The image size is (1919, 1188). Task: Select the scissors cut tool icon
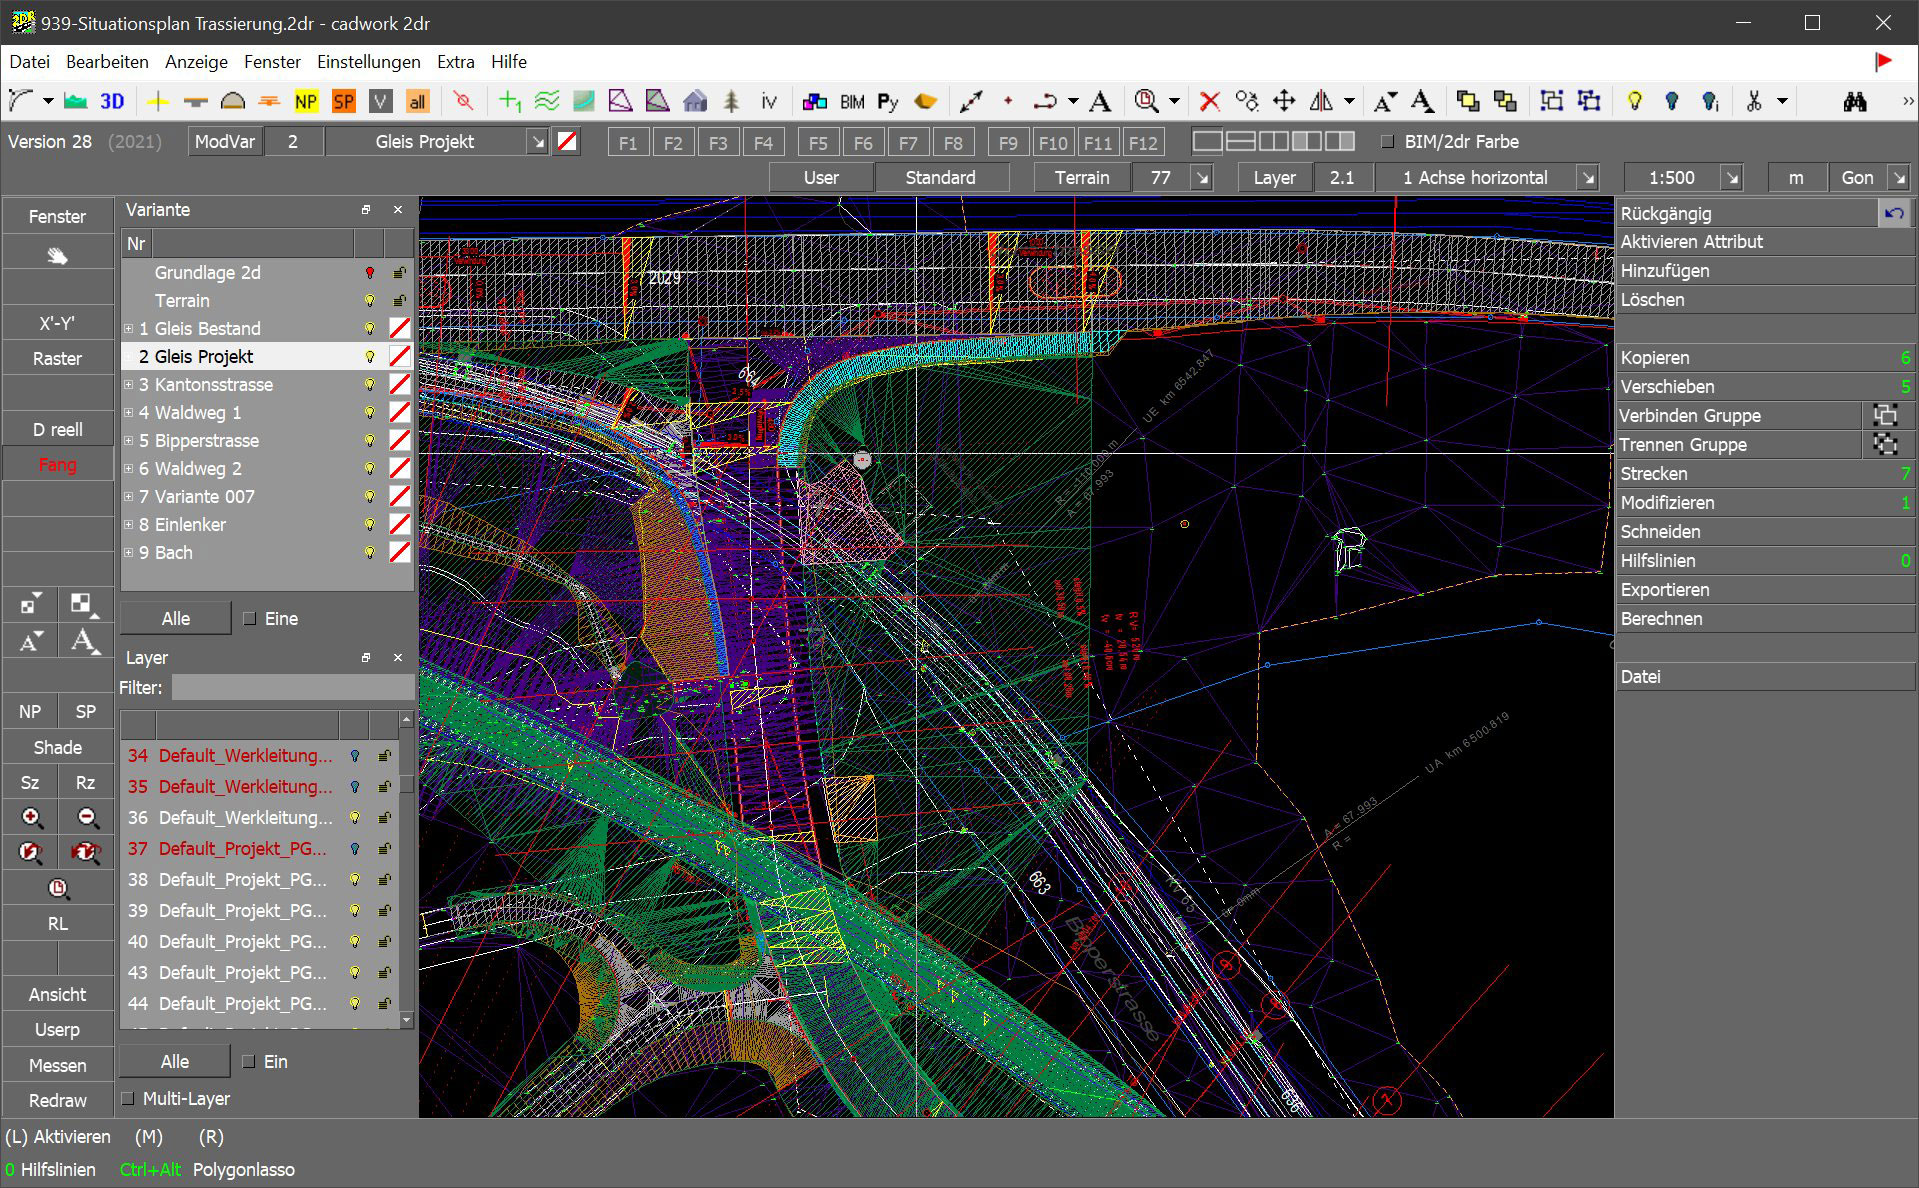pyautogui.click(x=1753, y=101)
